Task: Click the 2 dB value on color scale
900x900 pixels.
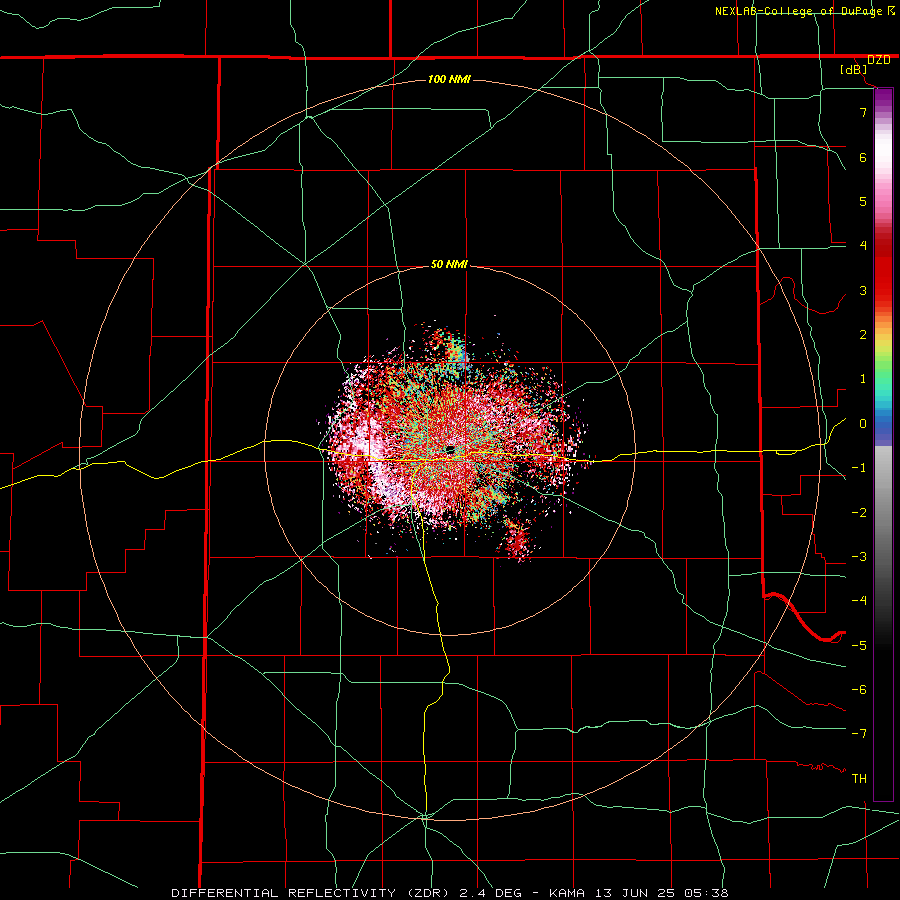Action: point(863,335)
